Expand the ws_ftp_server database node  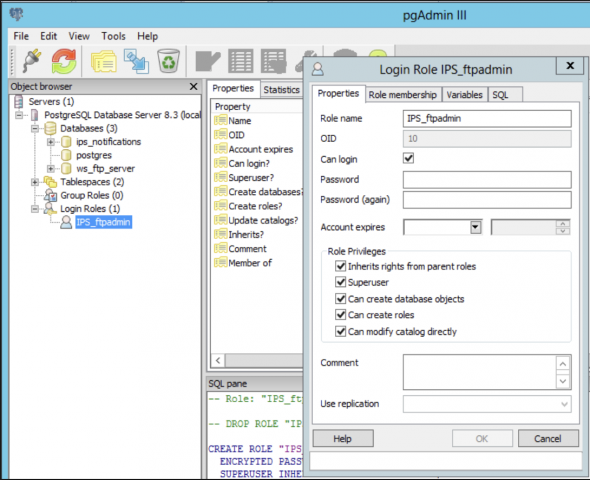tap(50, 169)
